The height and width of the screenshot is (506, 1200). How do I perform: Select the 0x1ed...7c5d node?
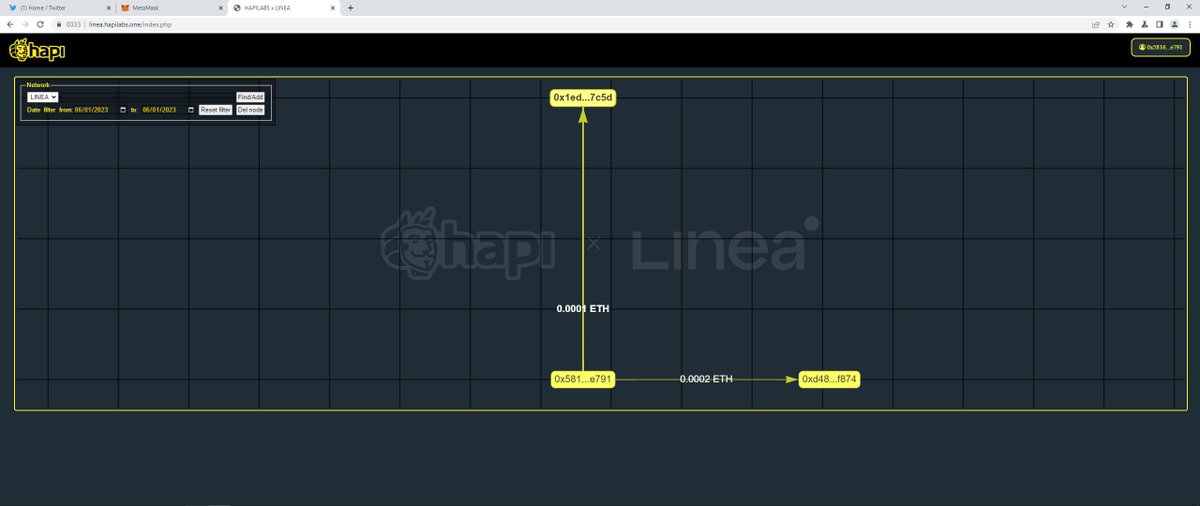coord(582,97)
